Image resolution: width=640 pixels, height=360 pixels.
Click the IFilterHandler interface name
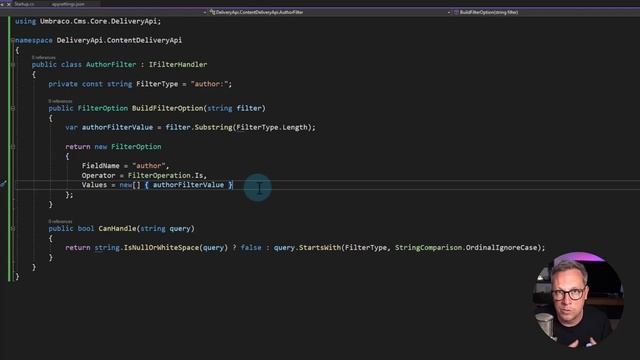(x=178, y=64)
